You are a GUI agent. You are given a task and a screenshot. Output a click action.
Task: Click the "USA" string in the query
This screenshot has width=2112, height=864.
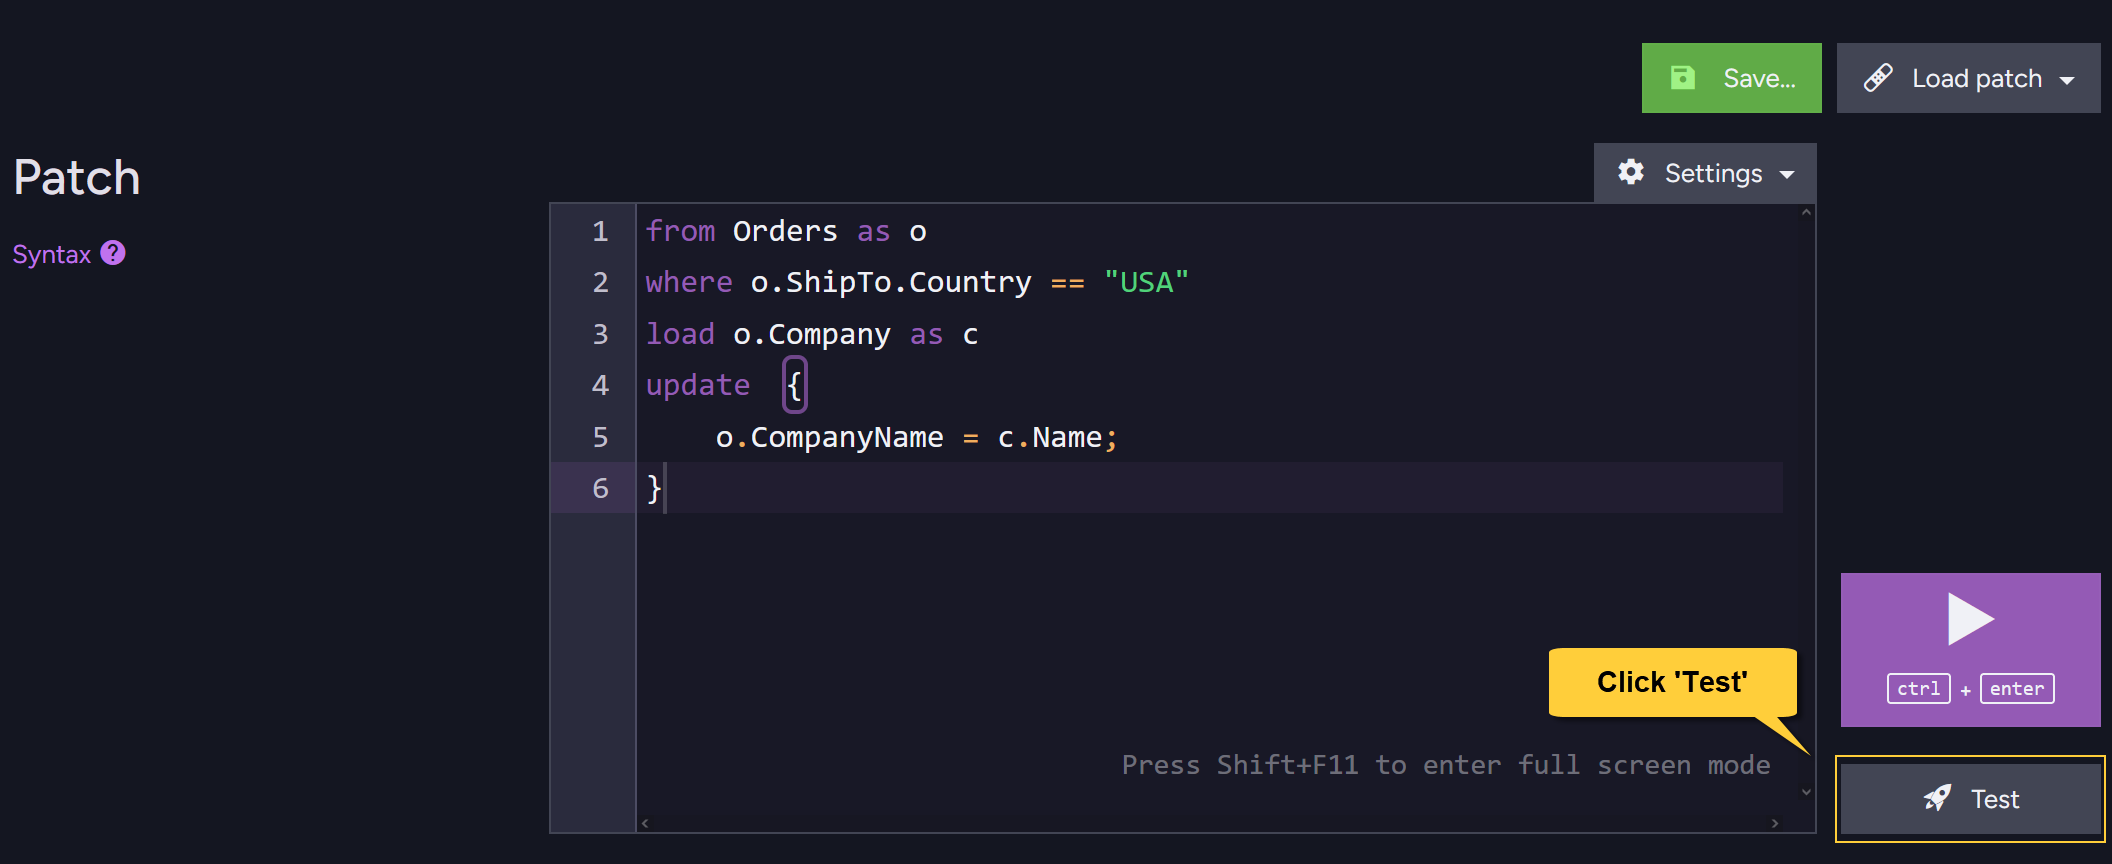pyautogui.click(x=1146, y=282)
